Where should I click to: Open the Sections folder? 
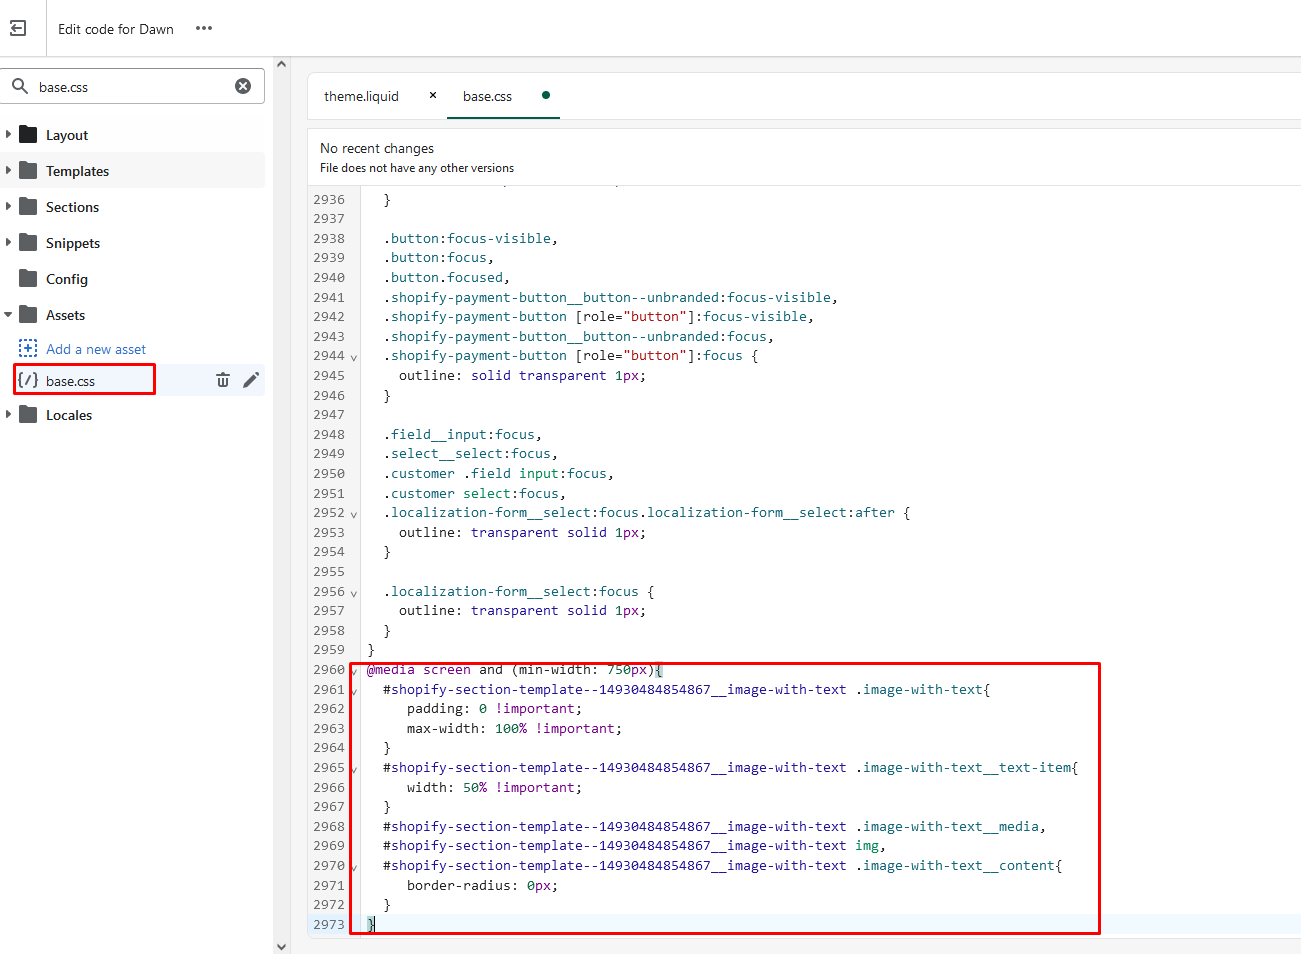click(x=72, y=207)
